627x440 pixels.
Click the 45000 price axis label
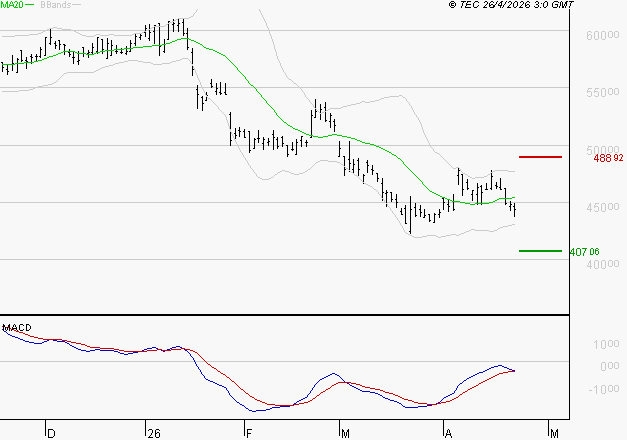coord(603,207)
